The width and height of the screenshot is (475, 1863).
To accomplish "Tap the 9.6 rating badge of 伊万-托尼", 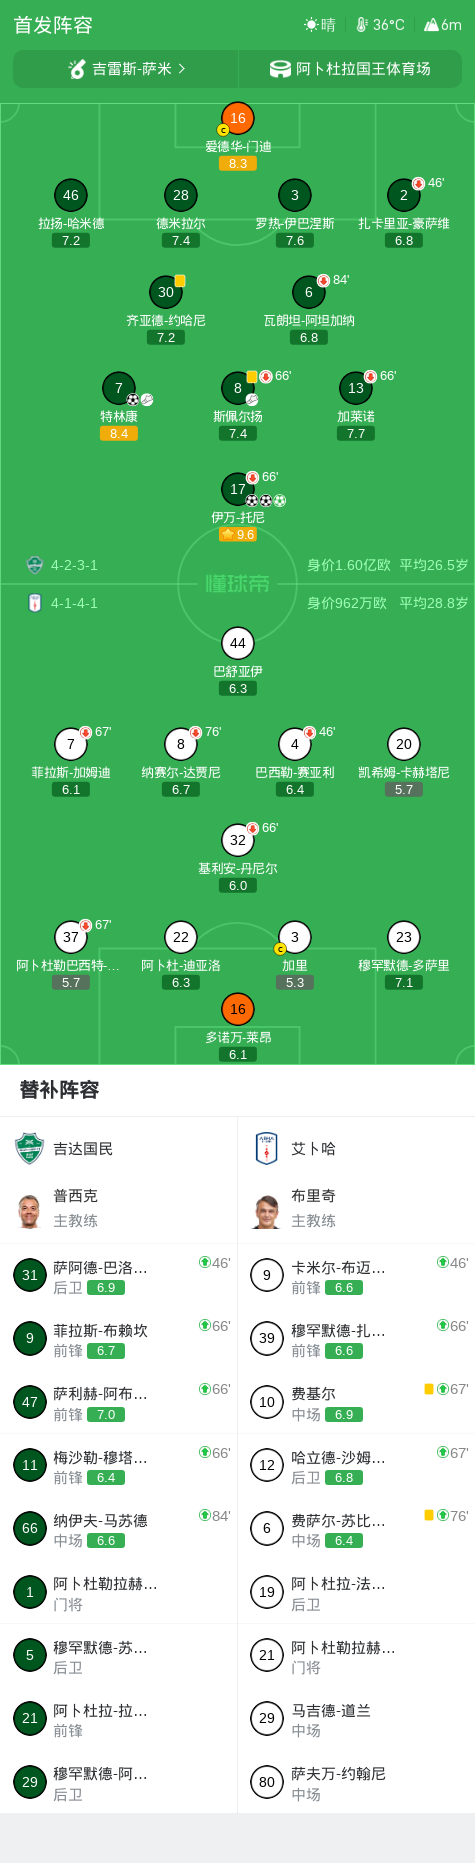I will (x=238, y=535).
